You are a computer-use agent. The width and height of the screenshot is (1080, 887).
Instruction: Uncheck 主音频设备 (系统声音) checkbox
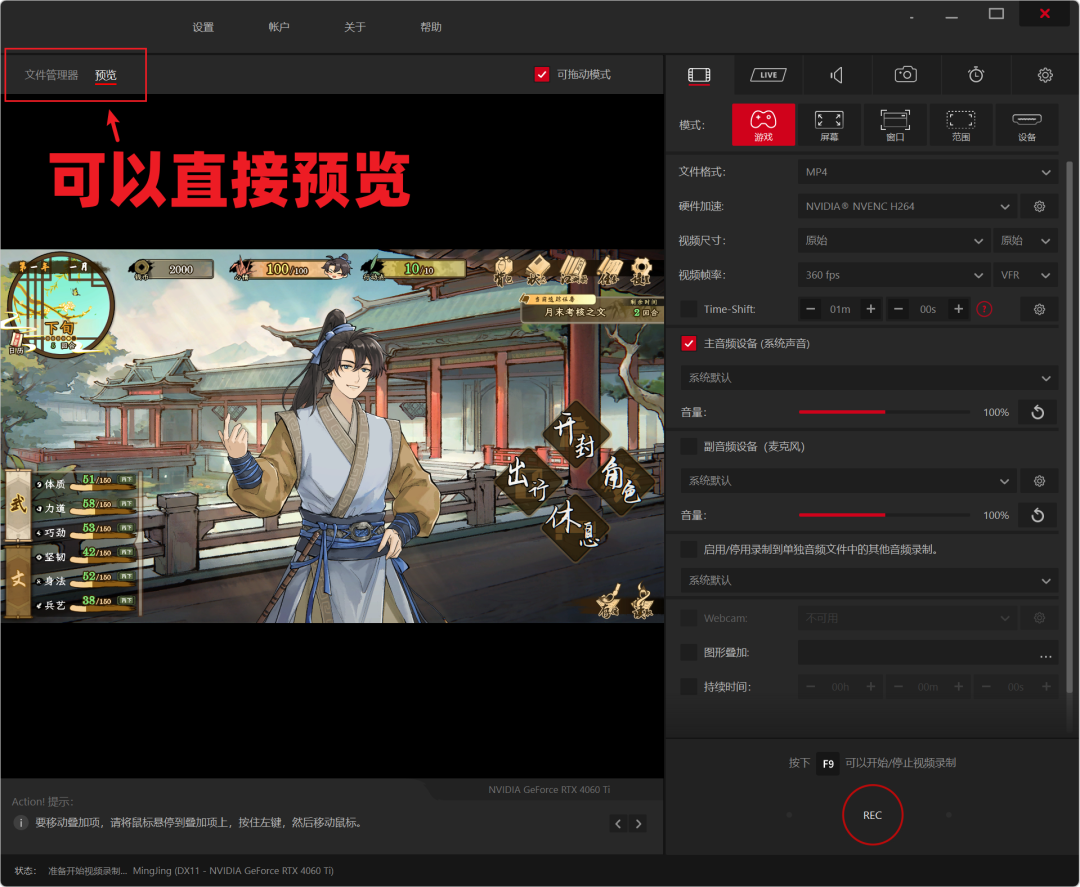(689, 343)
